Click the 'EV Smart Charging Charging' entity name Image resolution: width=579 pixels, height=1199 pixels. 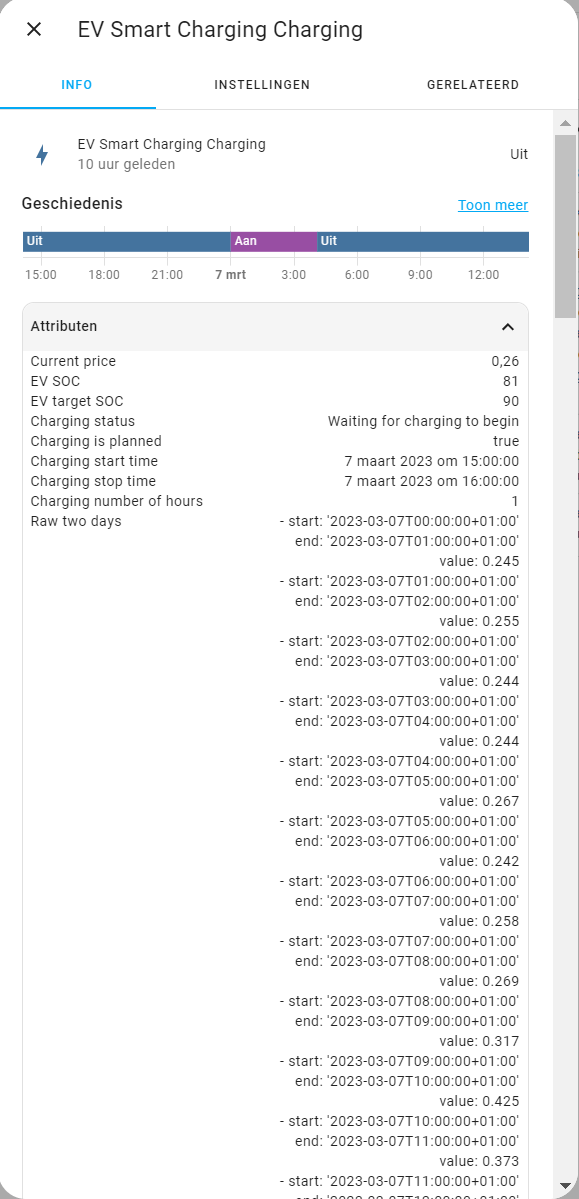[171, 144]
